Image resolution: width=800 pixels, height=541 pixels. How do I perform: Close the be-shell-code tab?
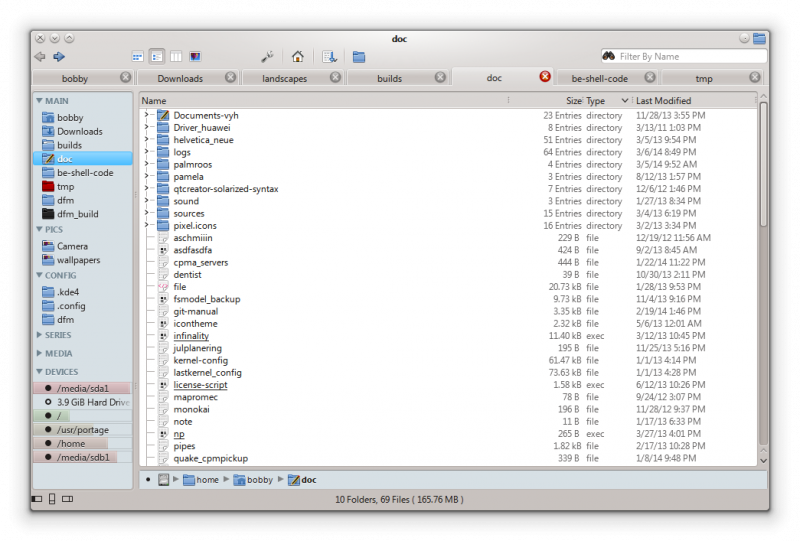(649, 77)
